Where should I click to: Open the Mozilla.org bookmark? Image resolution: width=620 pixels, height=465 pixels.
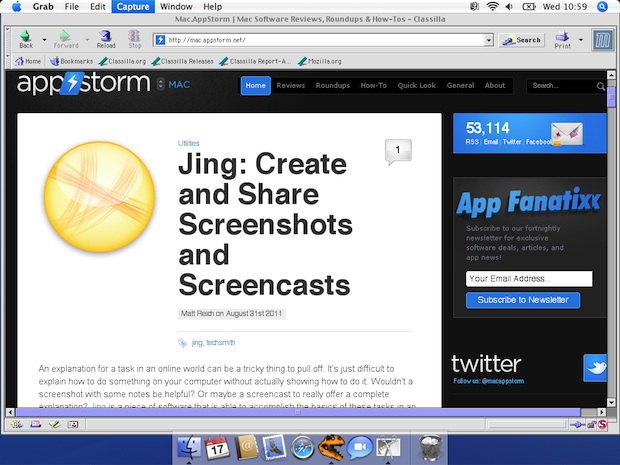point(319,61)
